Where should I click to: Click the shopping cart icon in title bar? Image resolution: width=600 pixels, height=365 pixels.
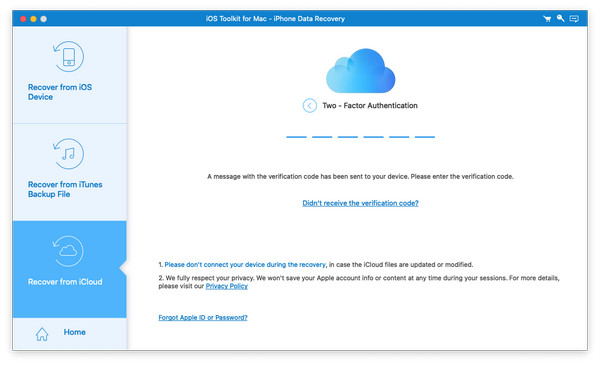tap(547, 19)
